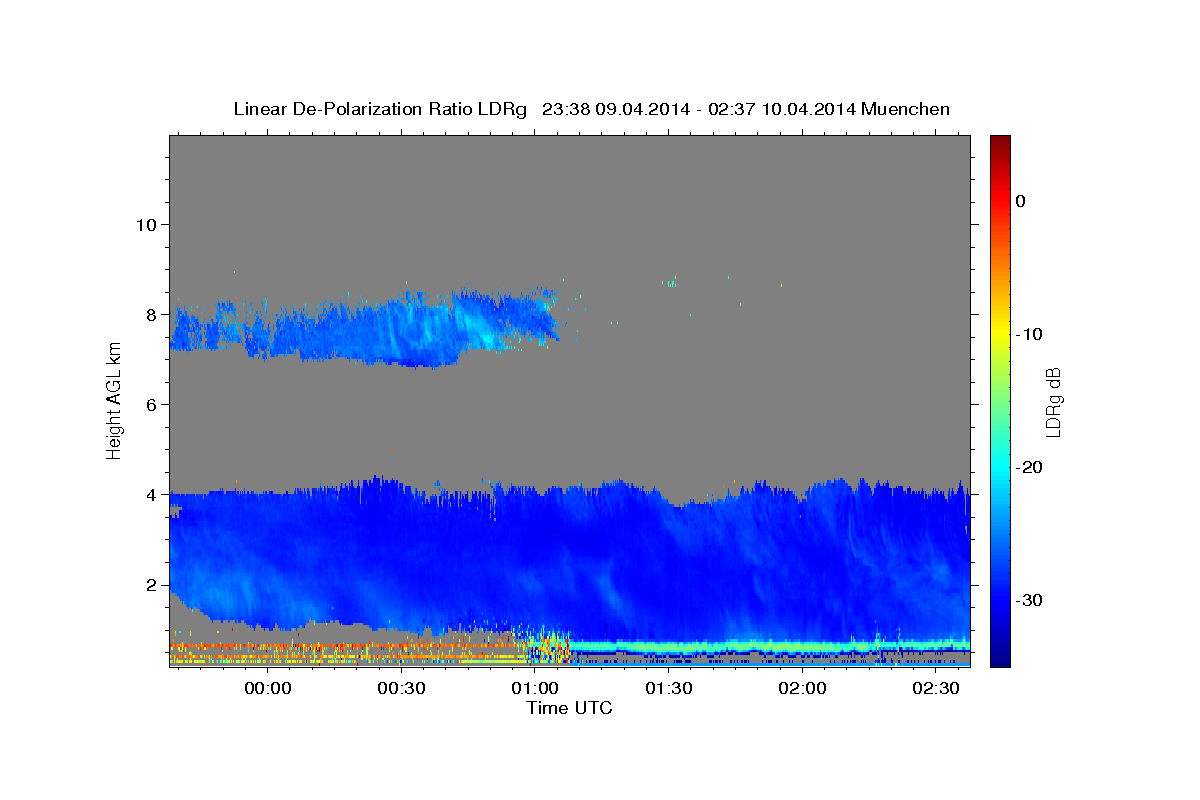1200x800 pixels.
Task: Click the height tick label '8'
Action: tap(151, 314)
